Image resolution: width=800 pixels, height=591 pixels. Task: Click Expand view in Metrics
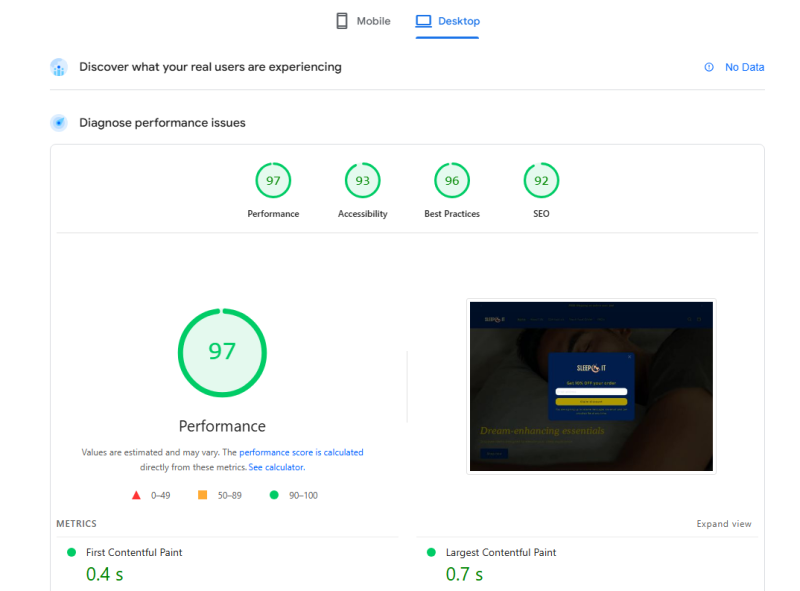(723, 524)
